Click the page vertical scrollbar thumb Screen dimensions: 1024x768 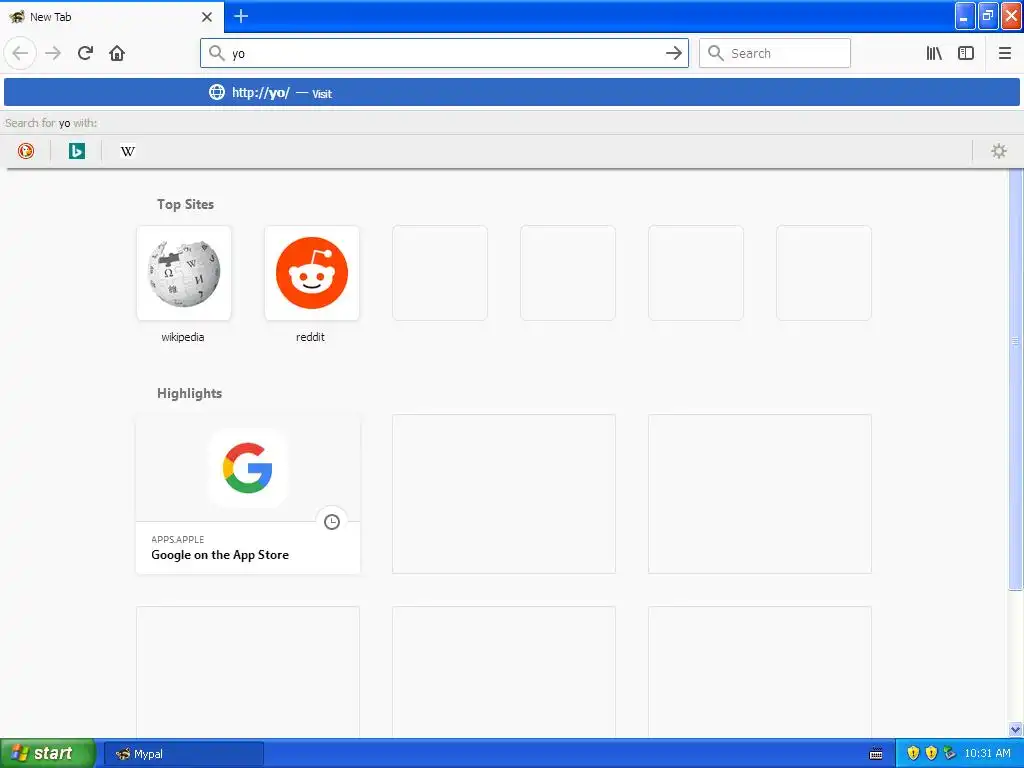pos(1015,379)
